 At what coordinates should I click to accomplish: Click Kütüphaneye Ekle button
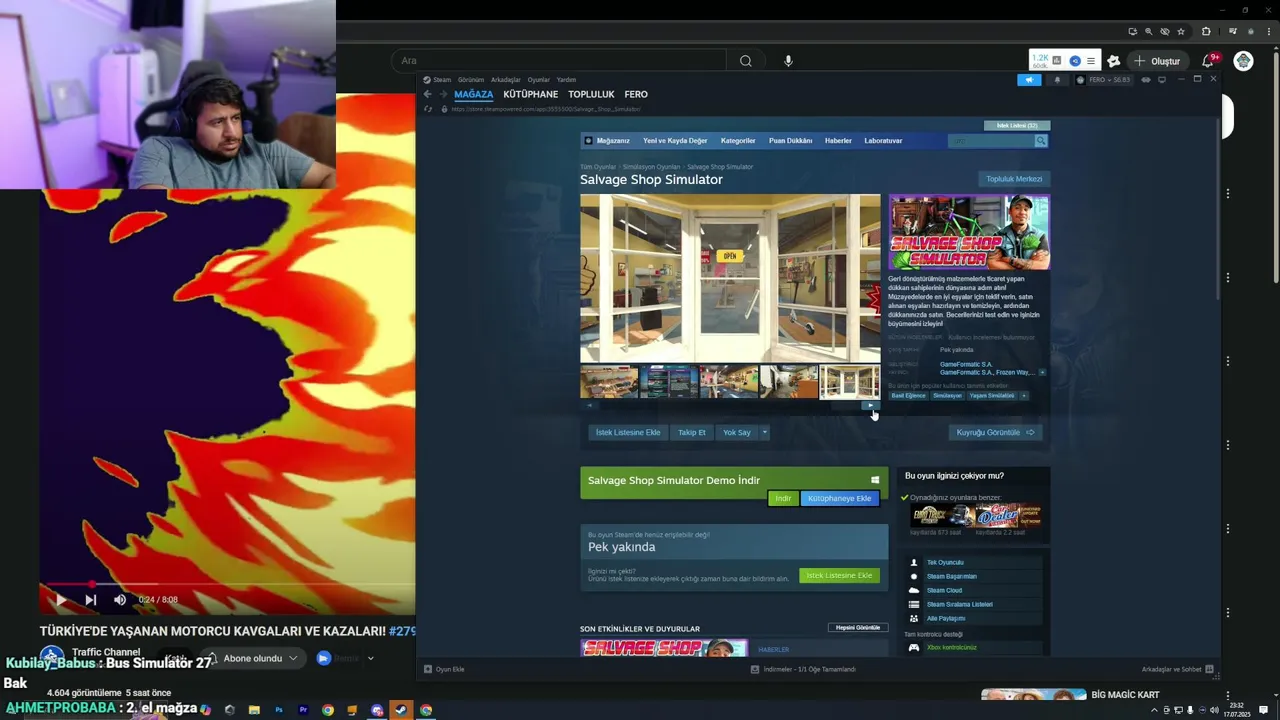coord(840,498)
